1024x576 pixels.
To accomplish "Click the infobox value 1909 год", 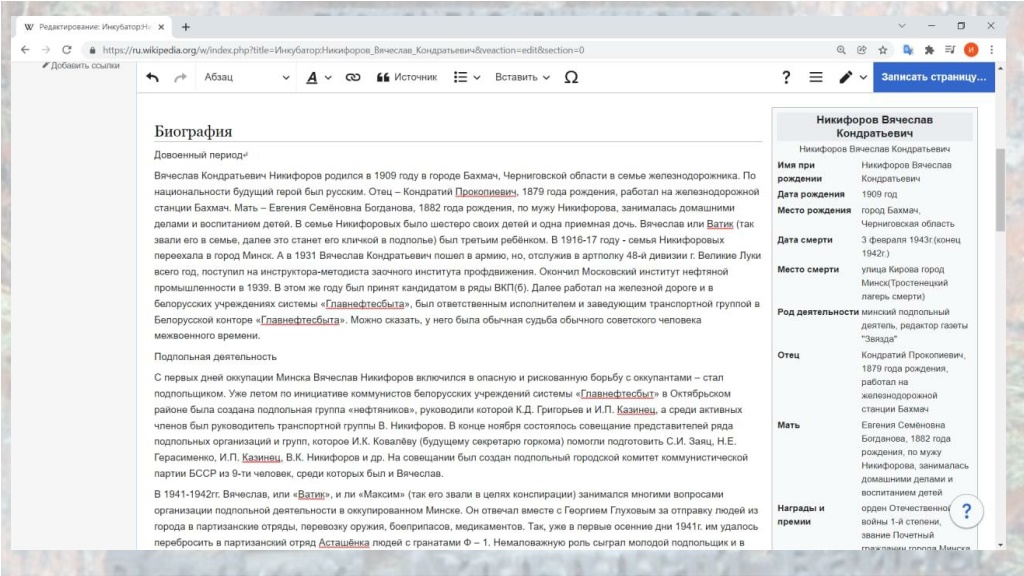I will coord(879,194).
